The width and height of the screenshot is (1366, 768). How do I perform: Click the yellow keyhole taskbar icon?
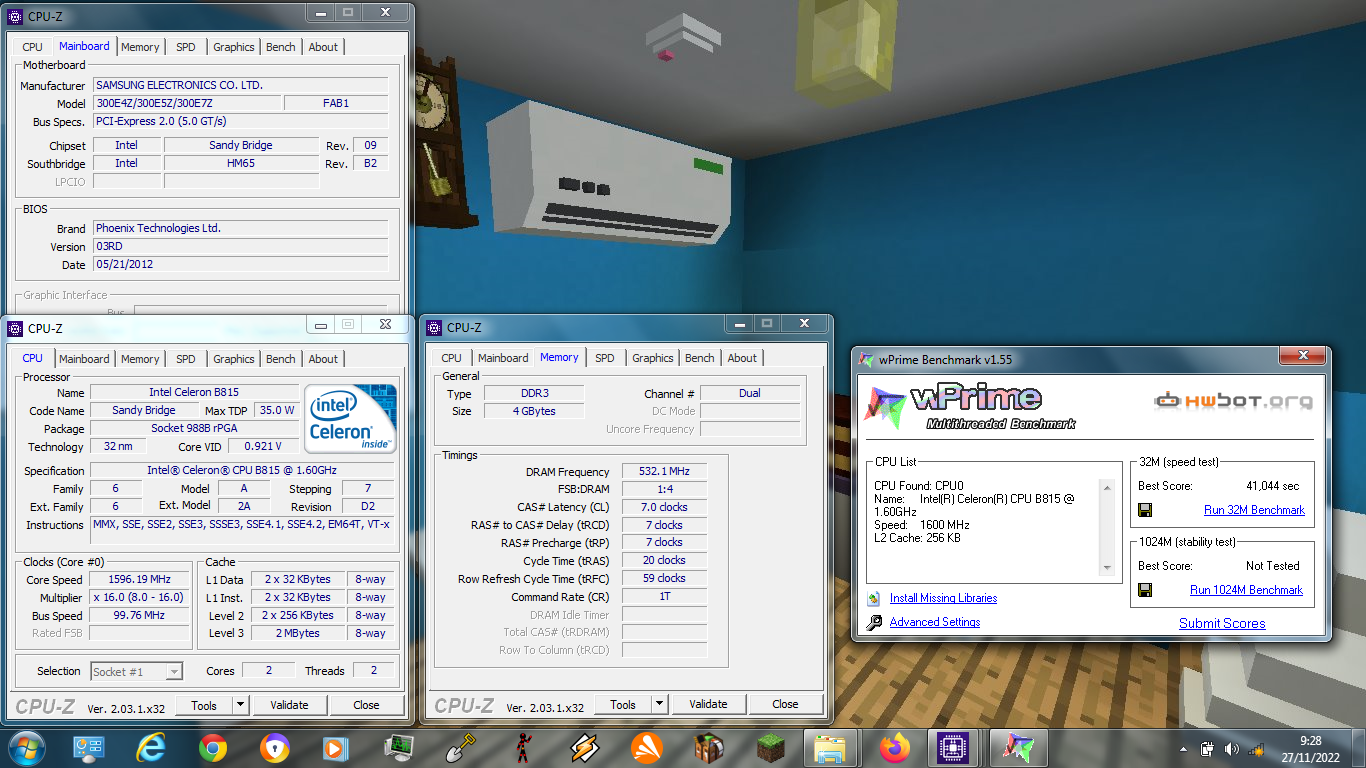(x=274, y=748)
